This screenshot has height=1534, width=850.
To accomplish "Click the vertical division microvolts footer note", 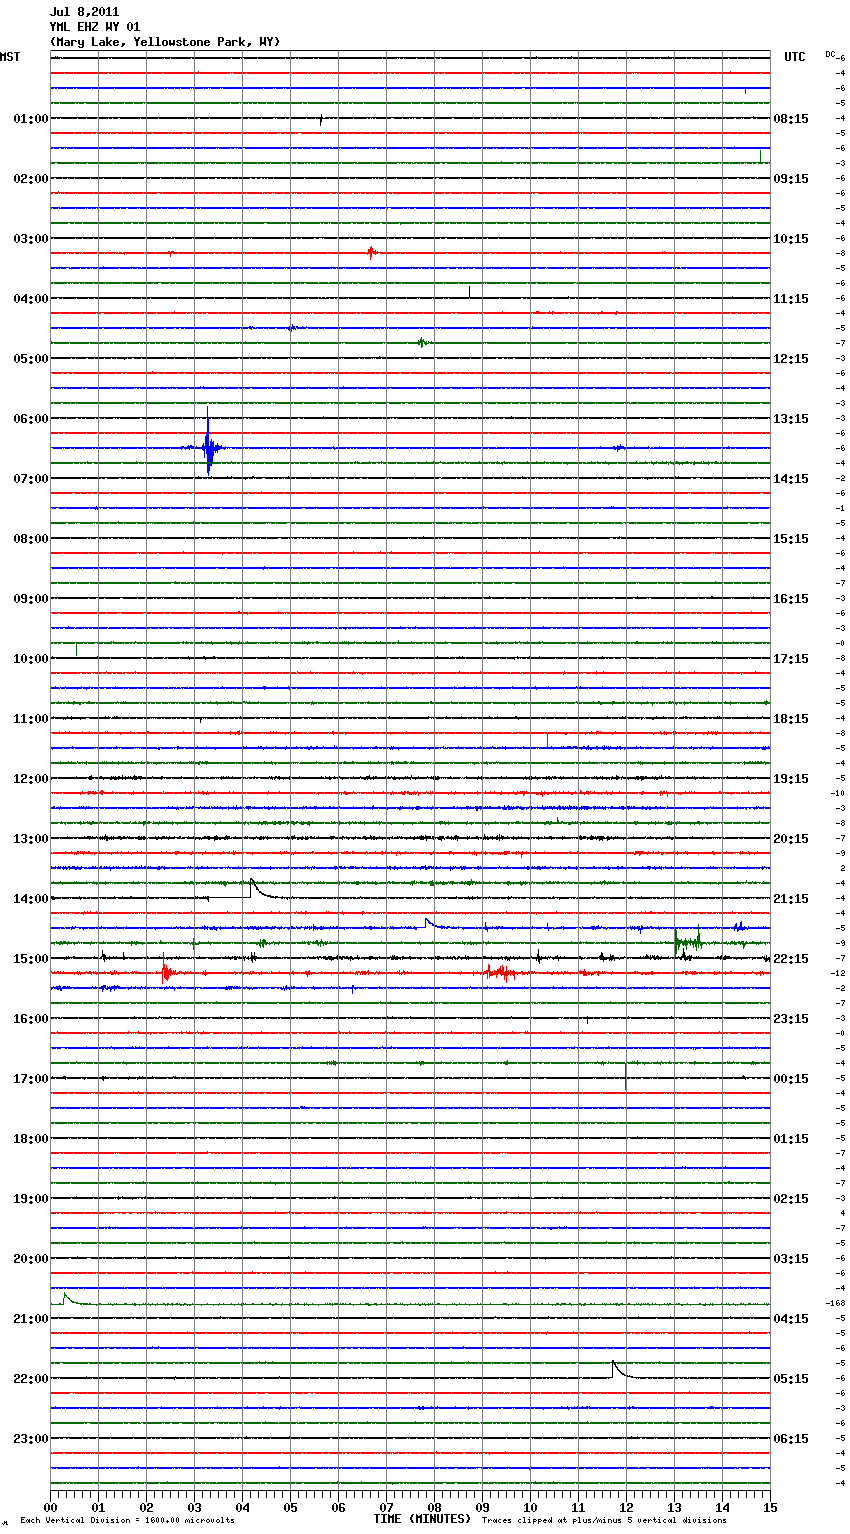I will pos(127,1521).
